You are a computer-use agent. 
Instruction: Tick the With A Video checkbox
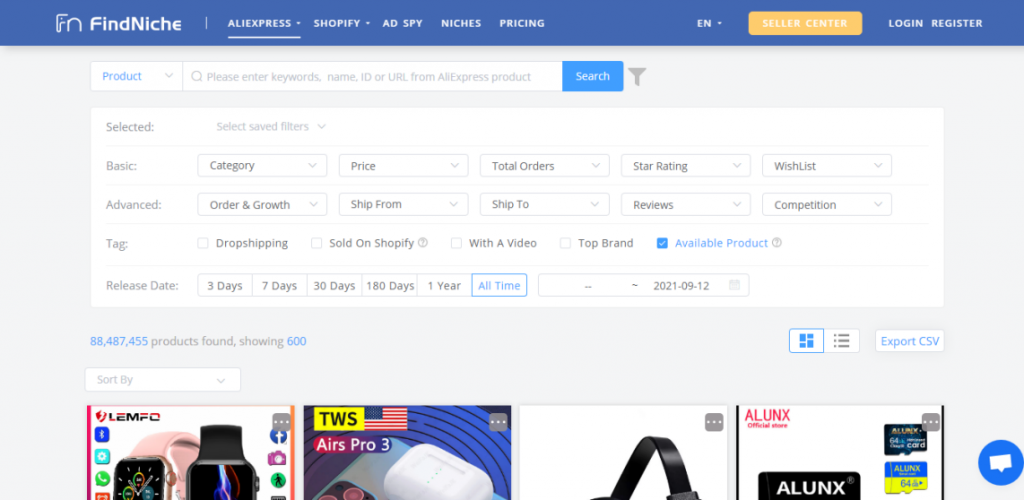point(456,243)
